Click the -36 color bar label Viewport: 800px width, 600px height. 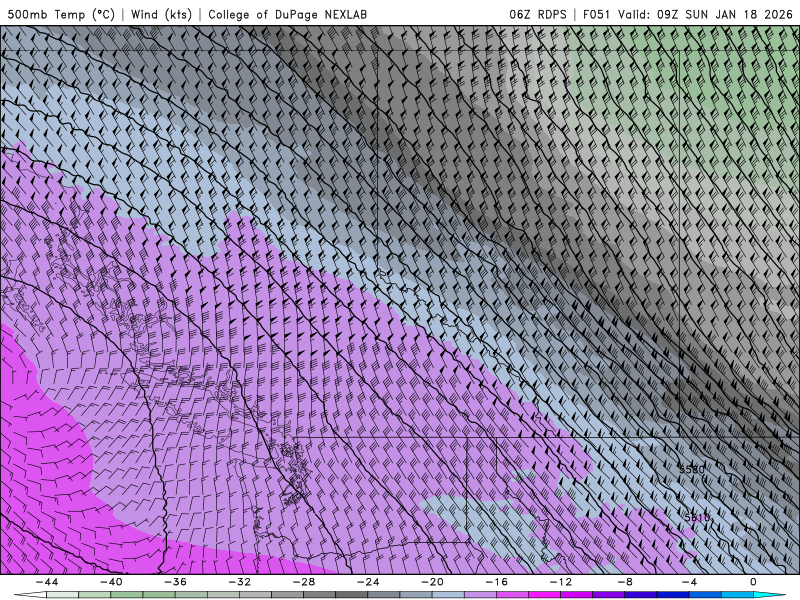point(175,582)
